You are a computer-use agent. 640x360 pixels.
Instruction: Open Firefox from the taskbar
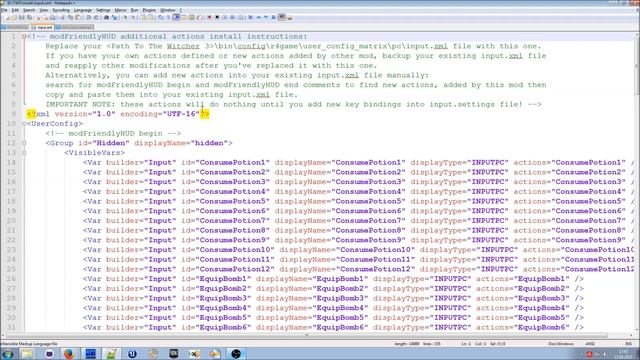tap(69, 354)
